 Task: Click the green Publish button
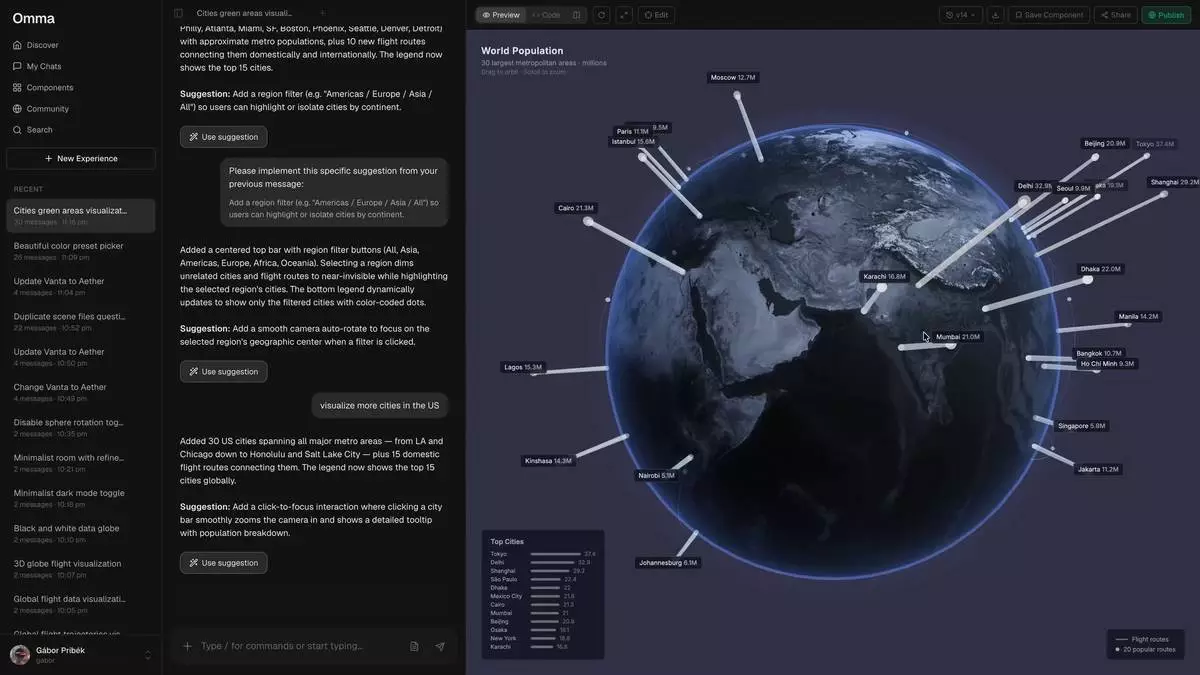click(1165, 15)
